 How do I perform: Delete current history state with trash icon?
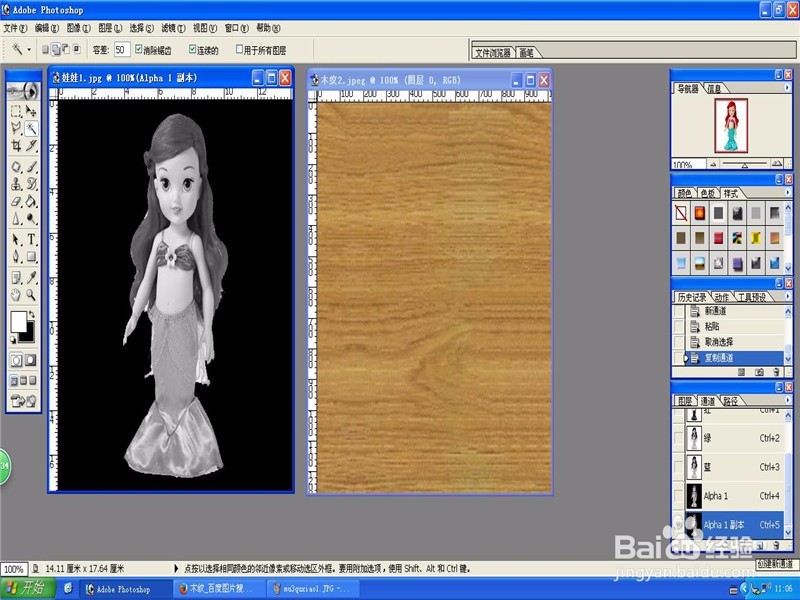coord(776,373)
